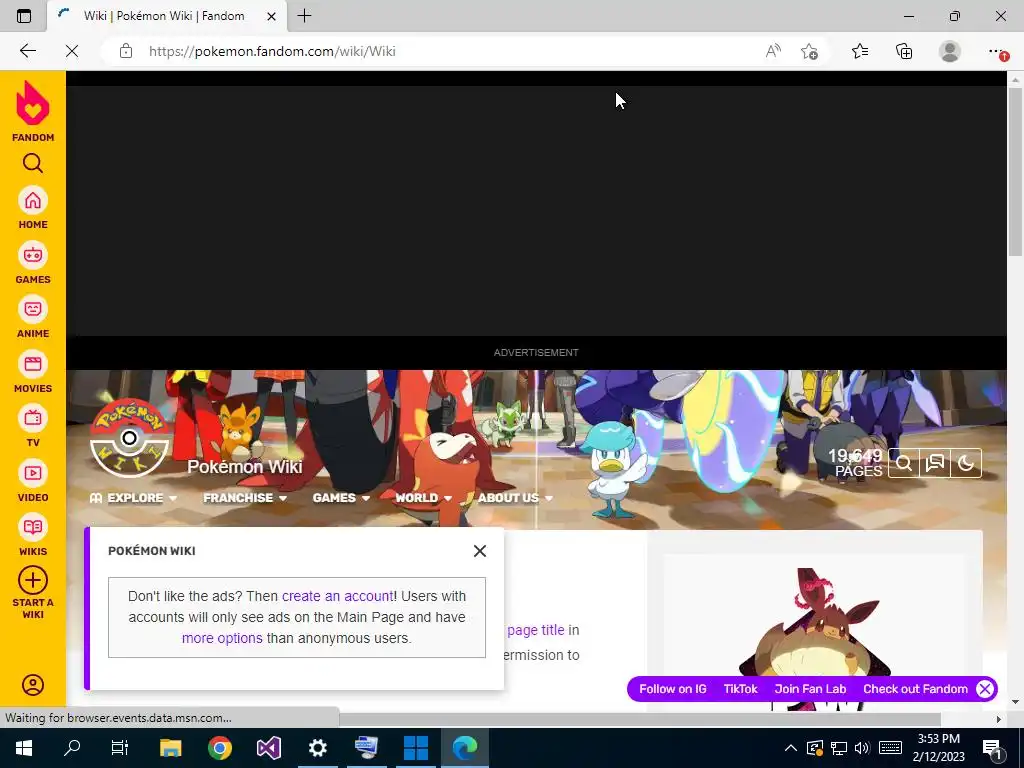Open the Fandom sidebar search
This screenshot has width=1024, height=768.
[33, 163]
